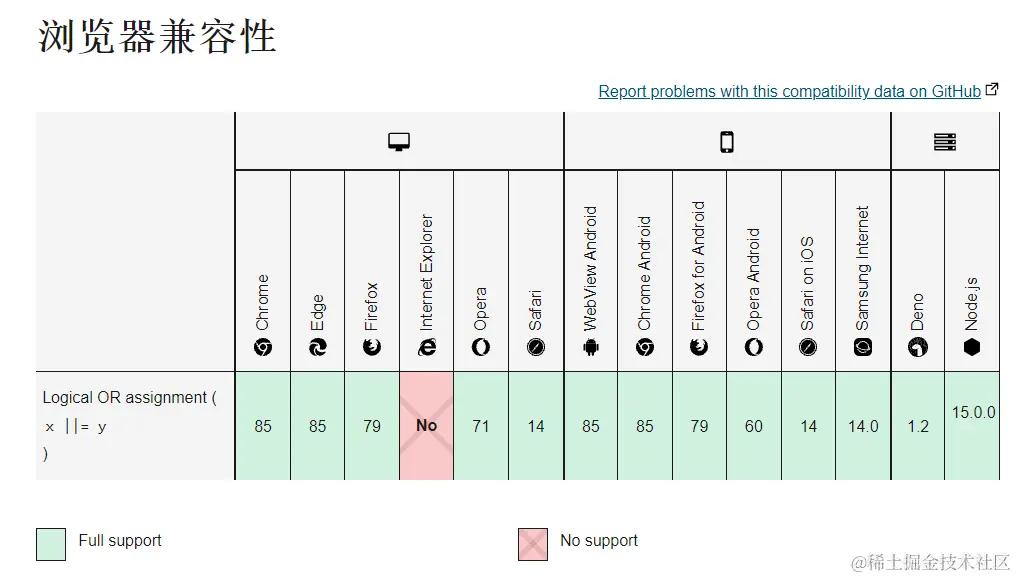The height and width of the screenshot is (579, 1017).
Task: Click the green Full support legend swatch
Action: [51, 544]
